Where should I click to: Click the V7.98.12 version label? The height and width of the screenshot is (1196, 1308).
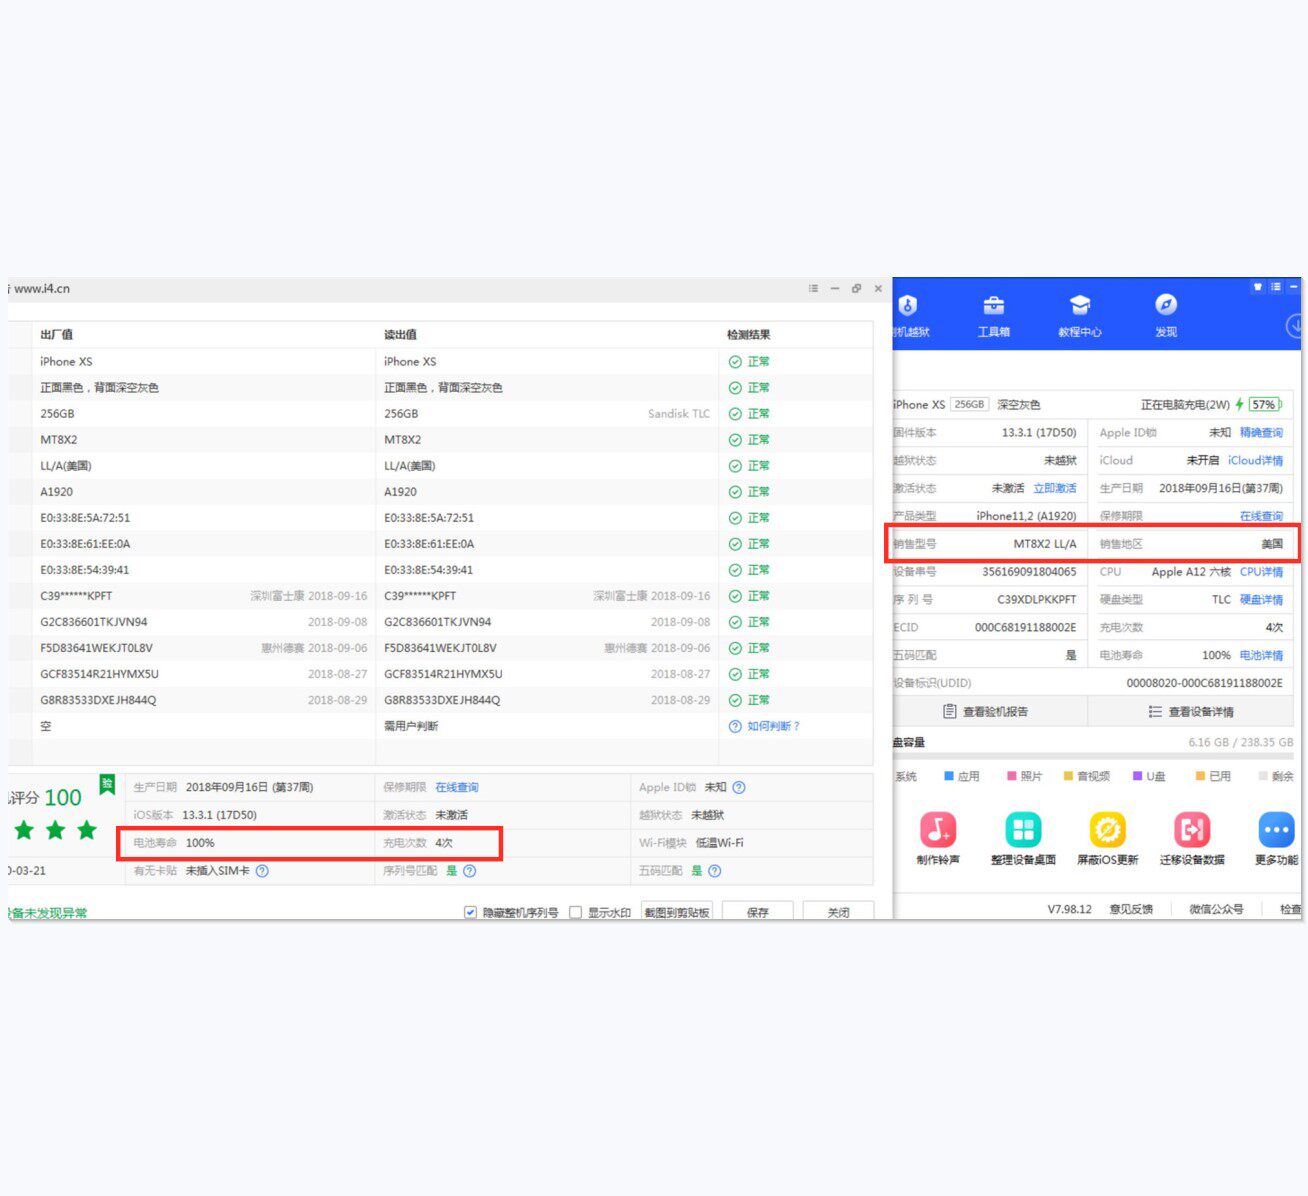point(1070,909)
